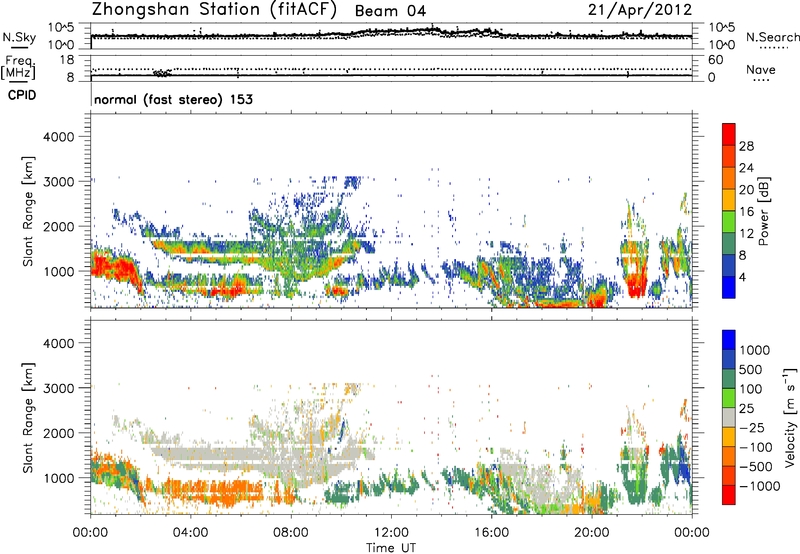Click the '20:00' time axis label
The image size is (800, 554).
(x=591, y=533)
